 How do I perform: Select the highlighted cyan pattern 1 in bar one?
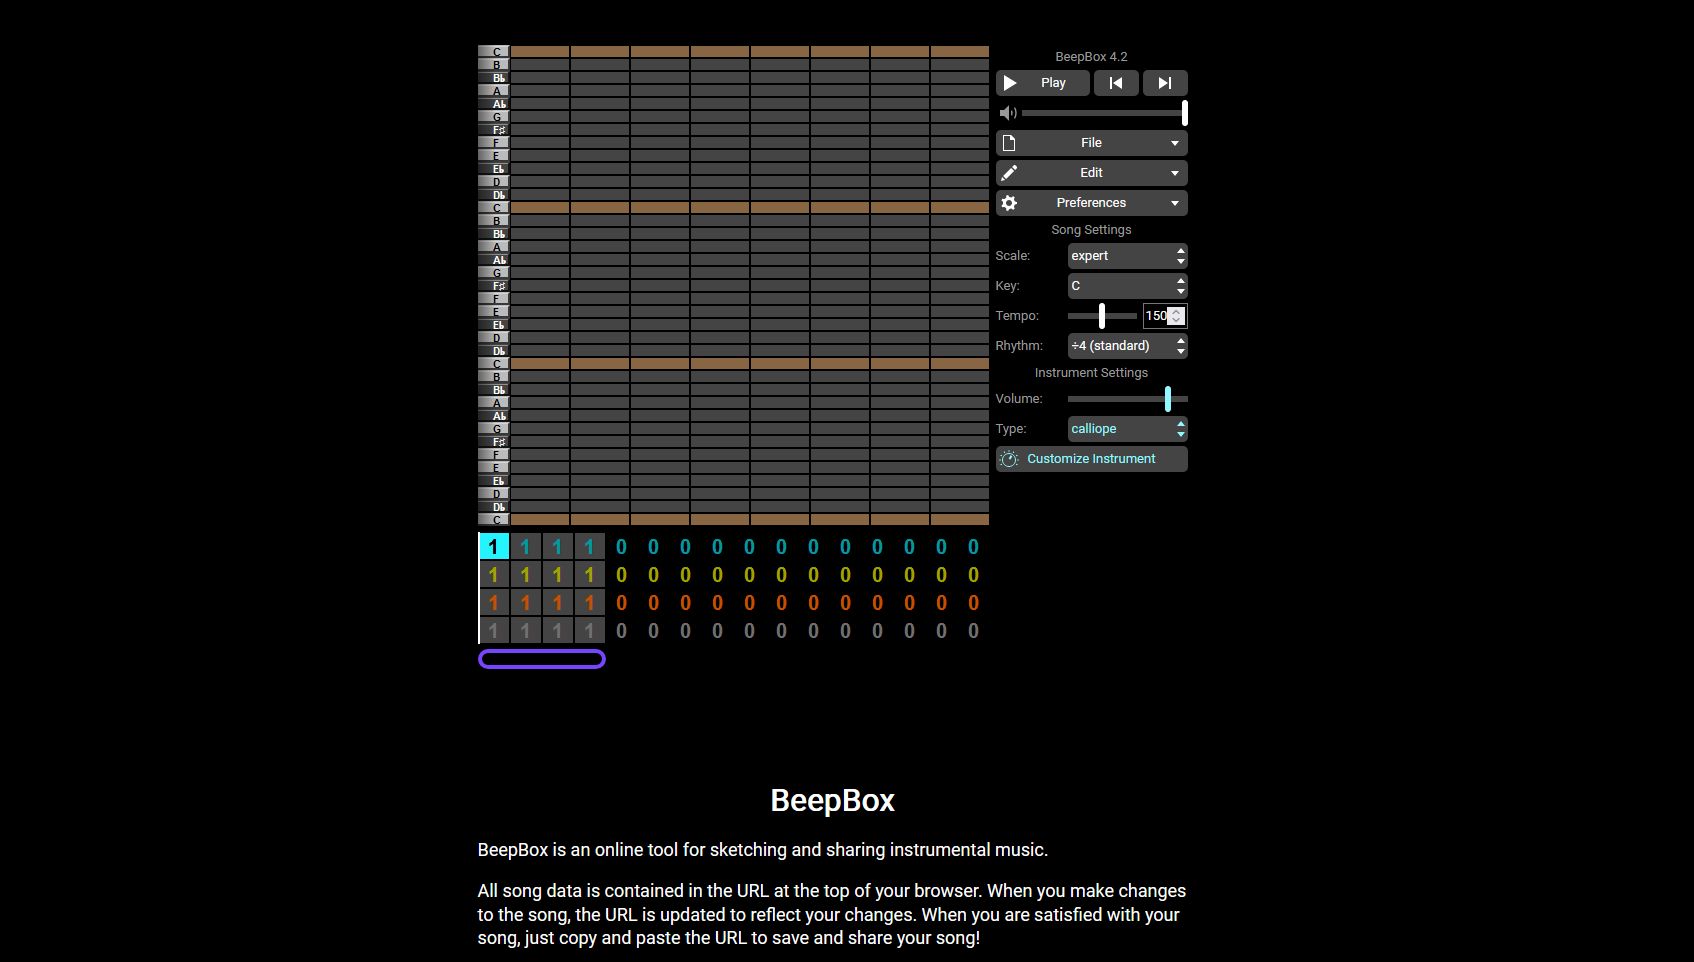494,547
